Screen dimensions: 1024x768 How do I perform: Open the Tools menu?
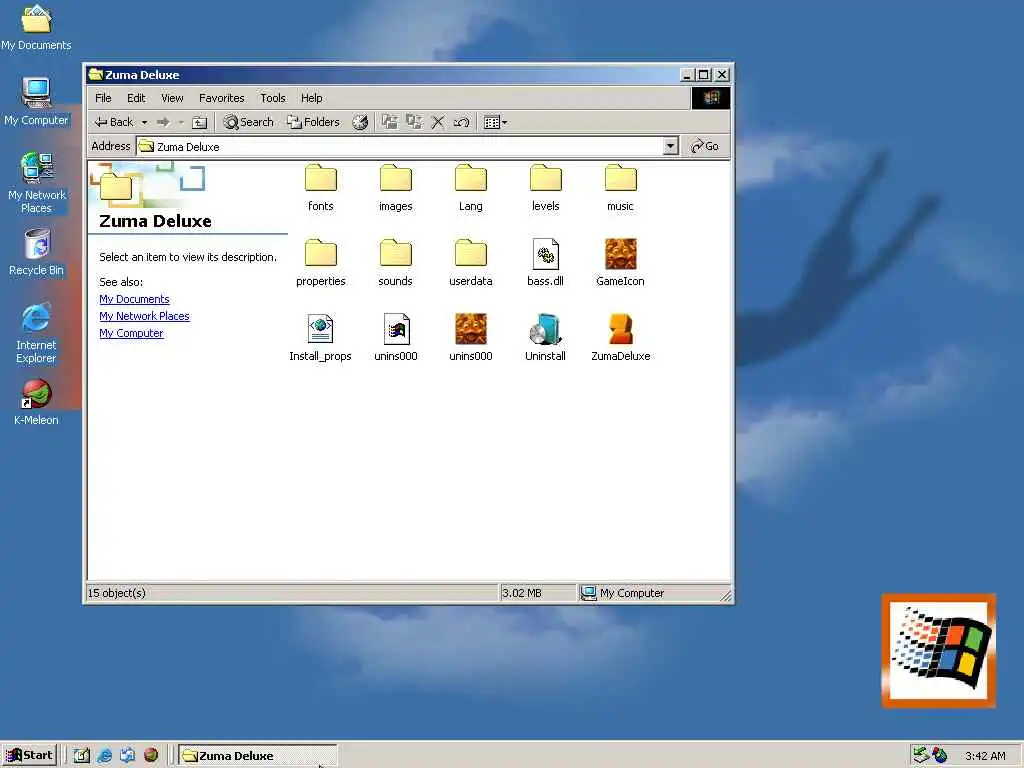[x=273, y=98]
